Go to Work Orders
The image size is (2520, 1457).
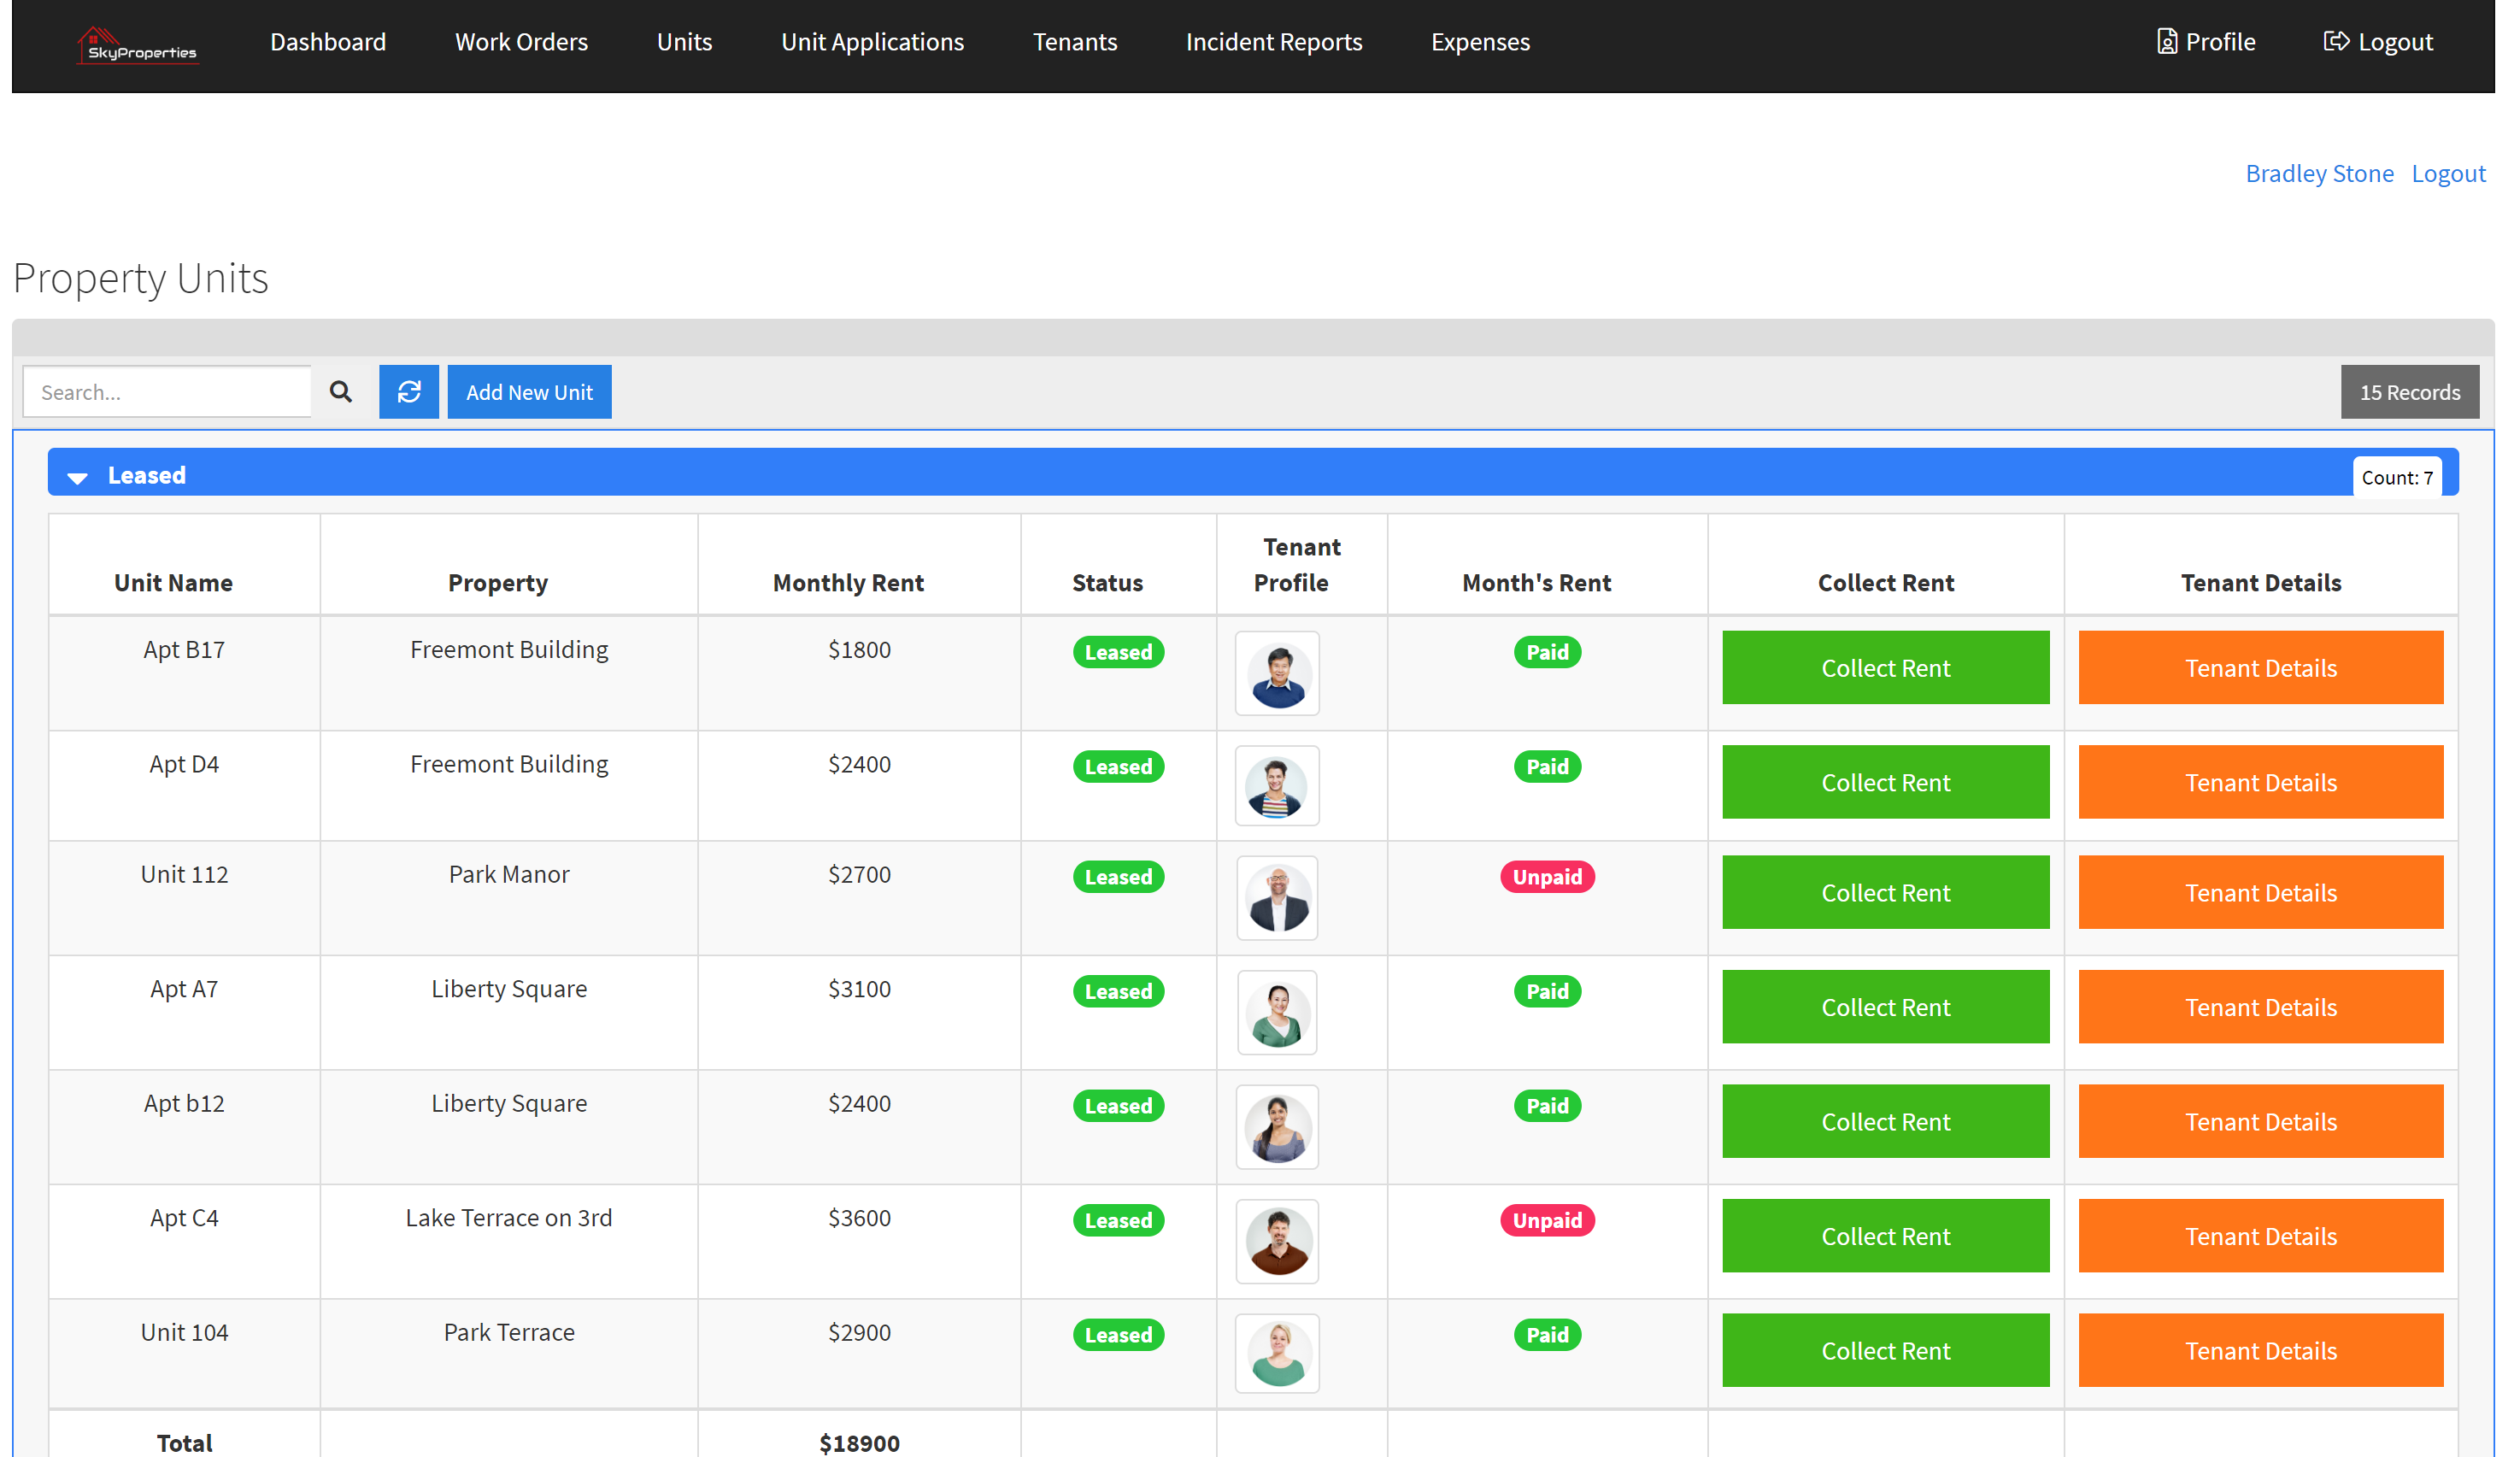coord(521,42)
